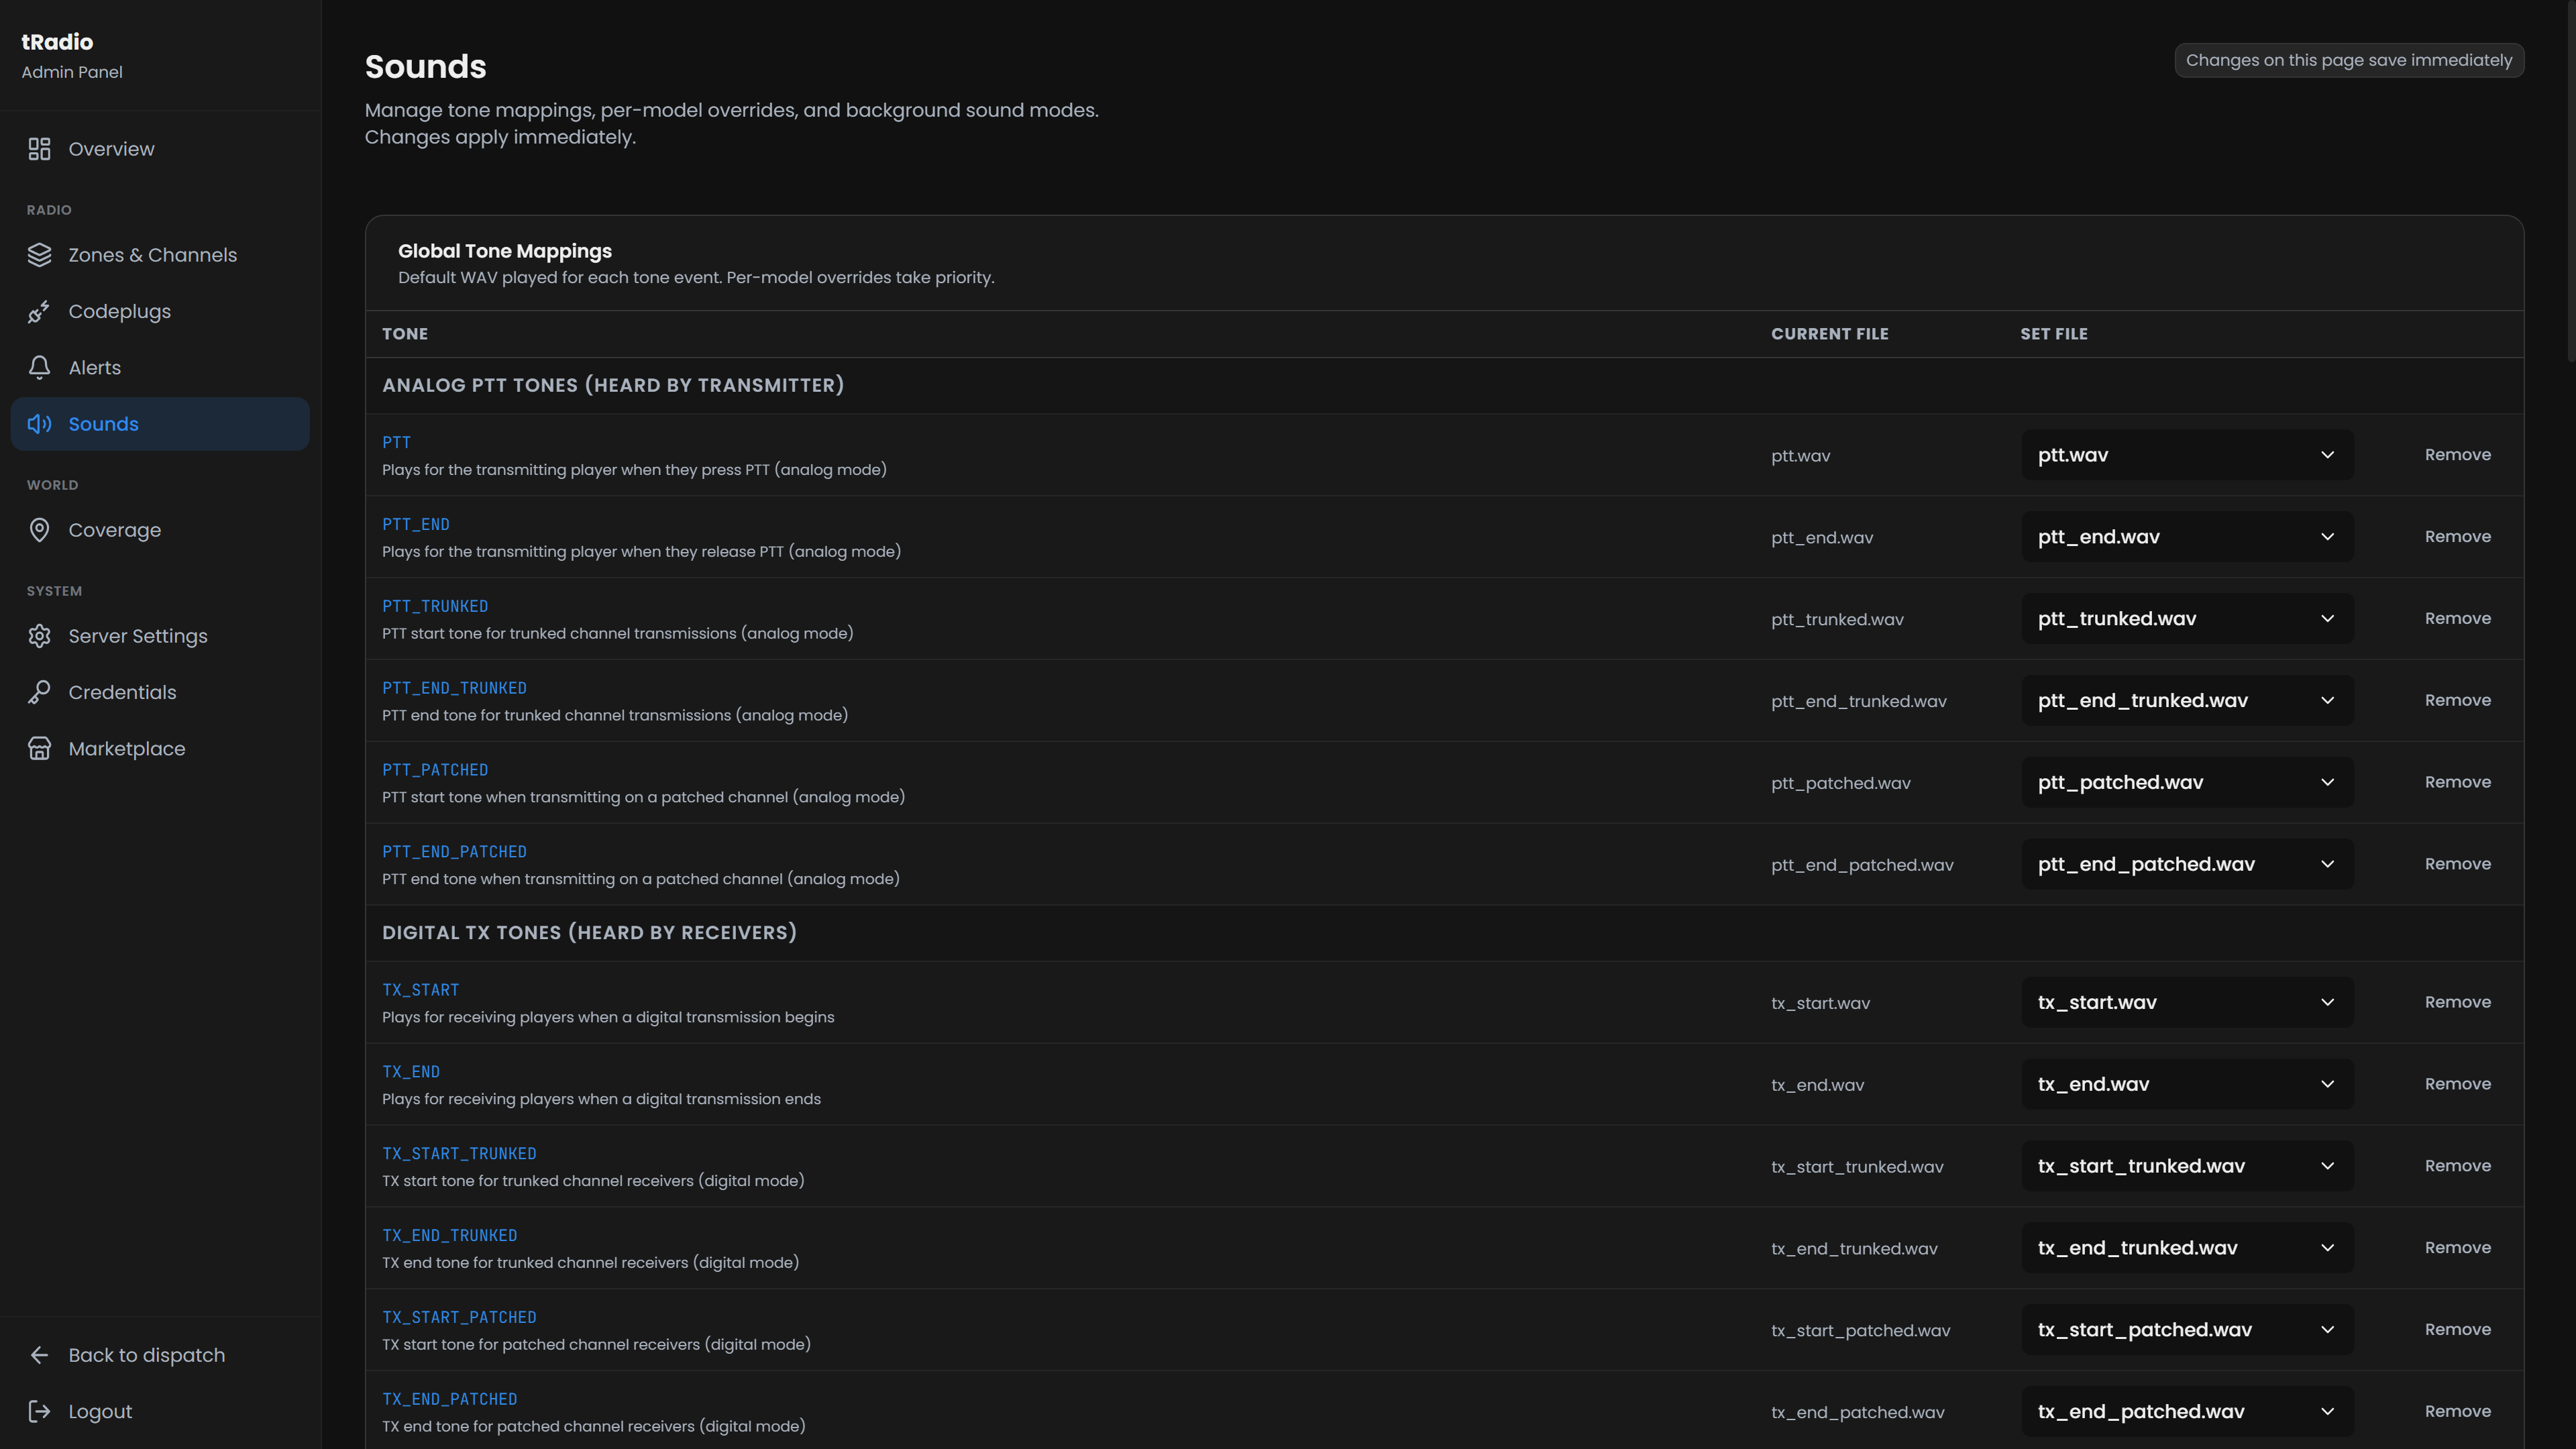Click the Logout link
The image size is (2576, 1449).
click(x=160, y=1411)
